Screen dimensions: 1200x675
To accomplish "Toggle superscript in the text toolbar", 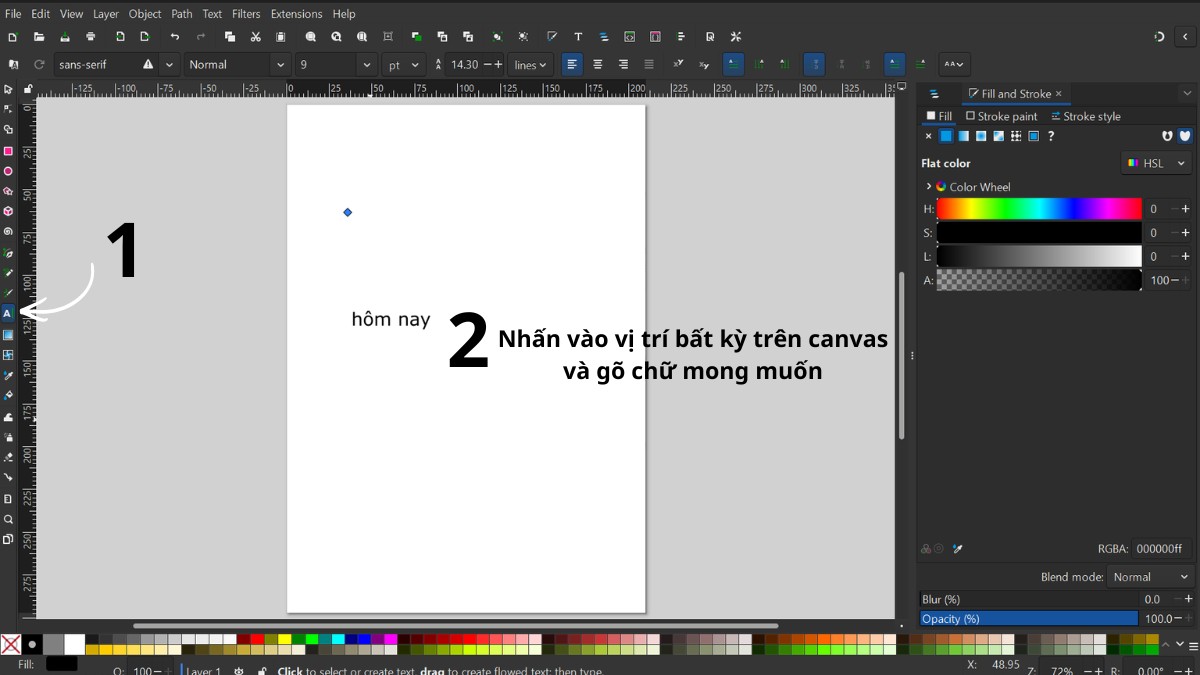I will coord(677,64).
